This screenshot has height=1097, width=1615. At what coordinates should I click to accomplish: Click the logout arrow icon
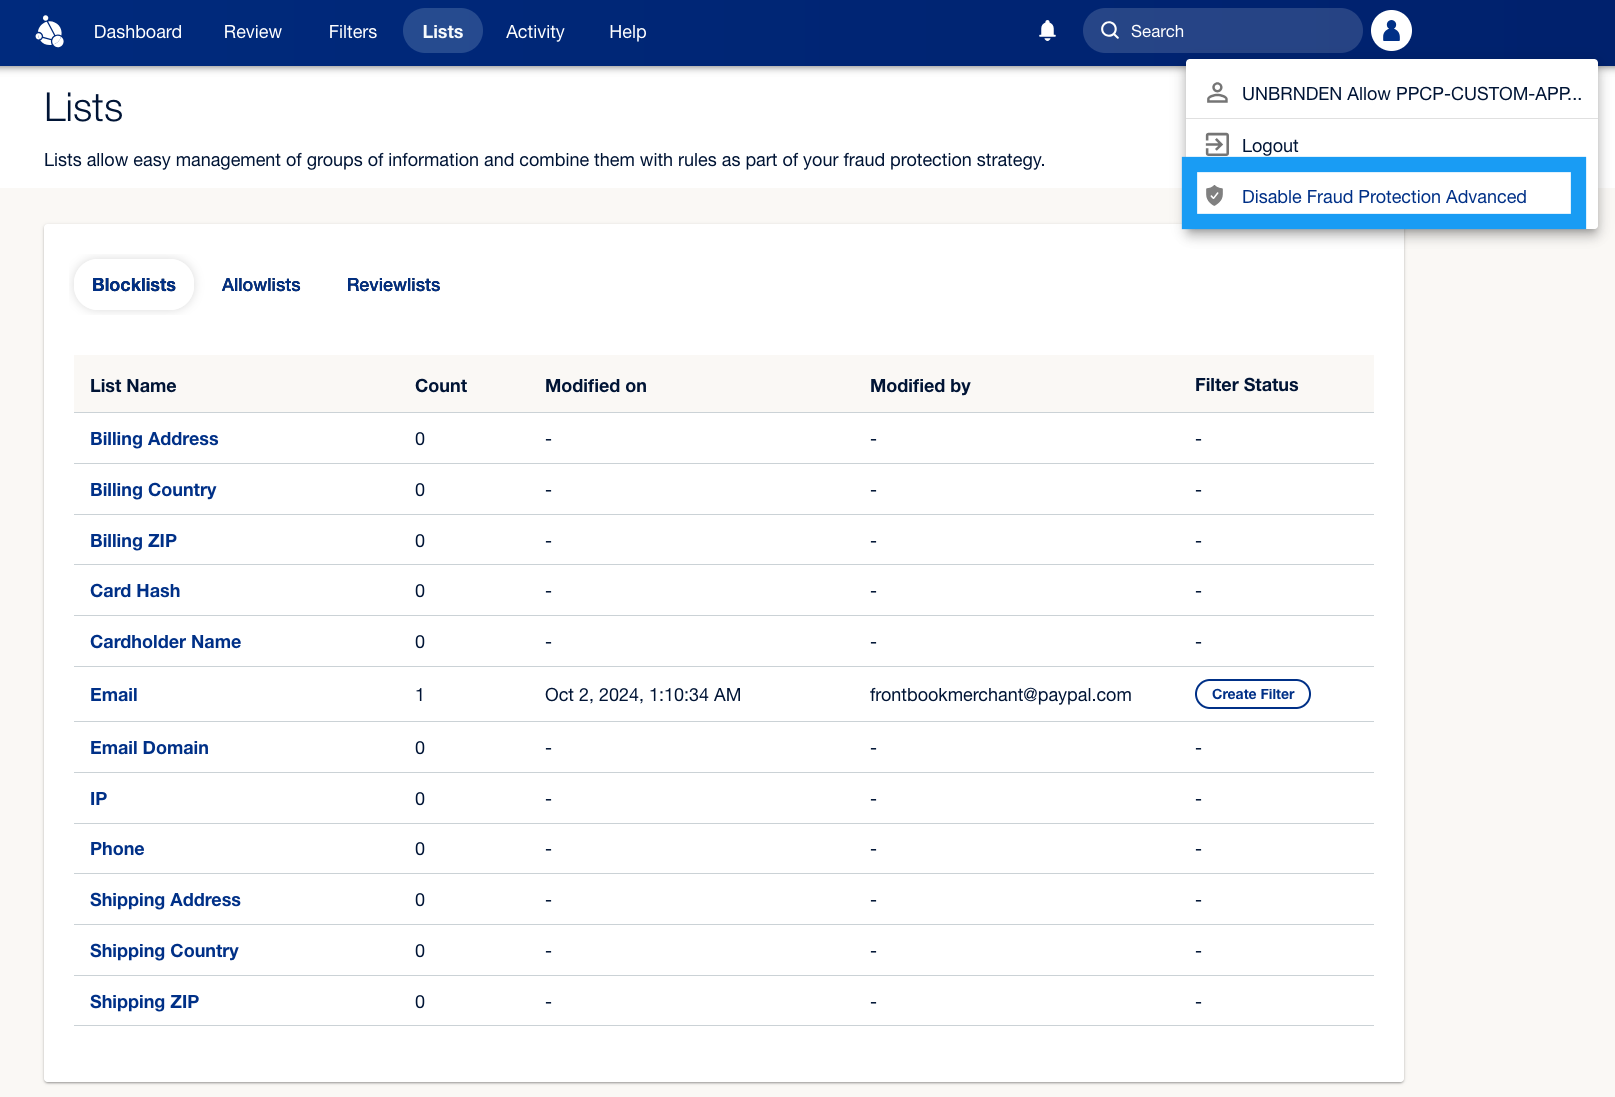tap(1216, 145)
